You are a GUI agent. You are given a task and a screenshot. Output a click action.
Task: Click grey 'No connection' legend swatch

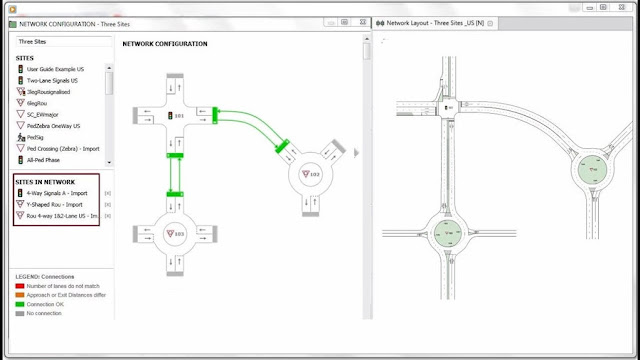coord(20,313)
